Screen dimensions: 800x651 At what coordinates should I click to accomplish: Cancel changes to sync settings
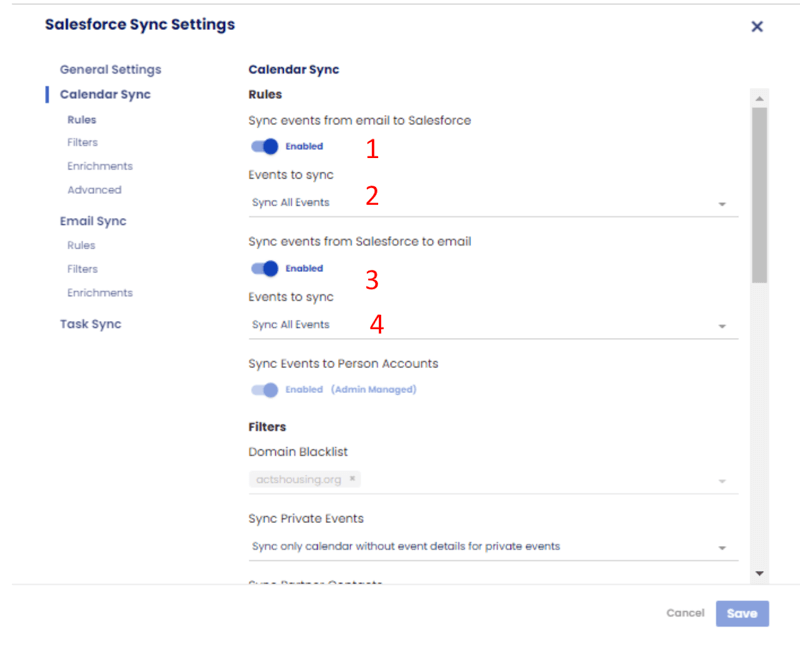point(685,613)
